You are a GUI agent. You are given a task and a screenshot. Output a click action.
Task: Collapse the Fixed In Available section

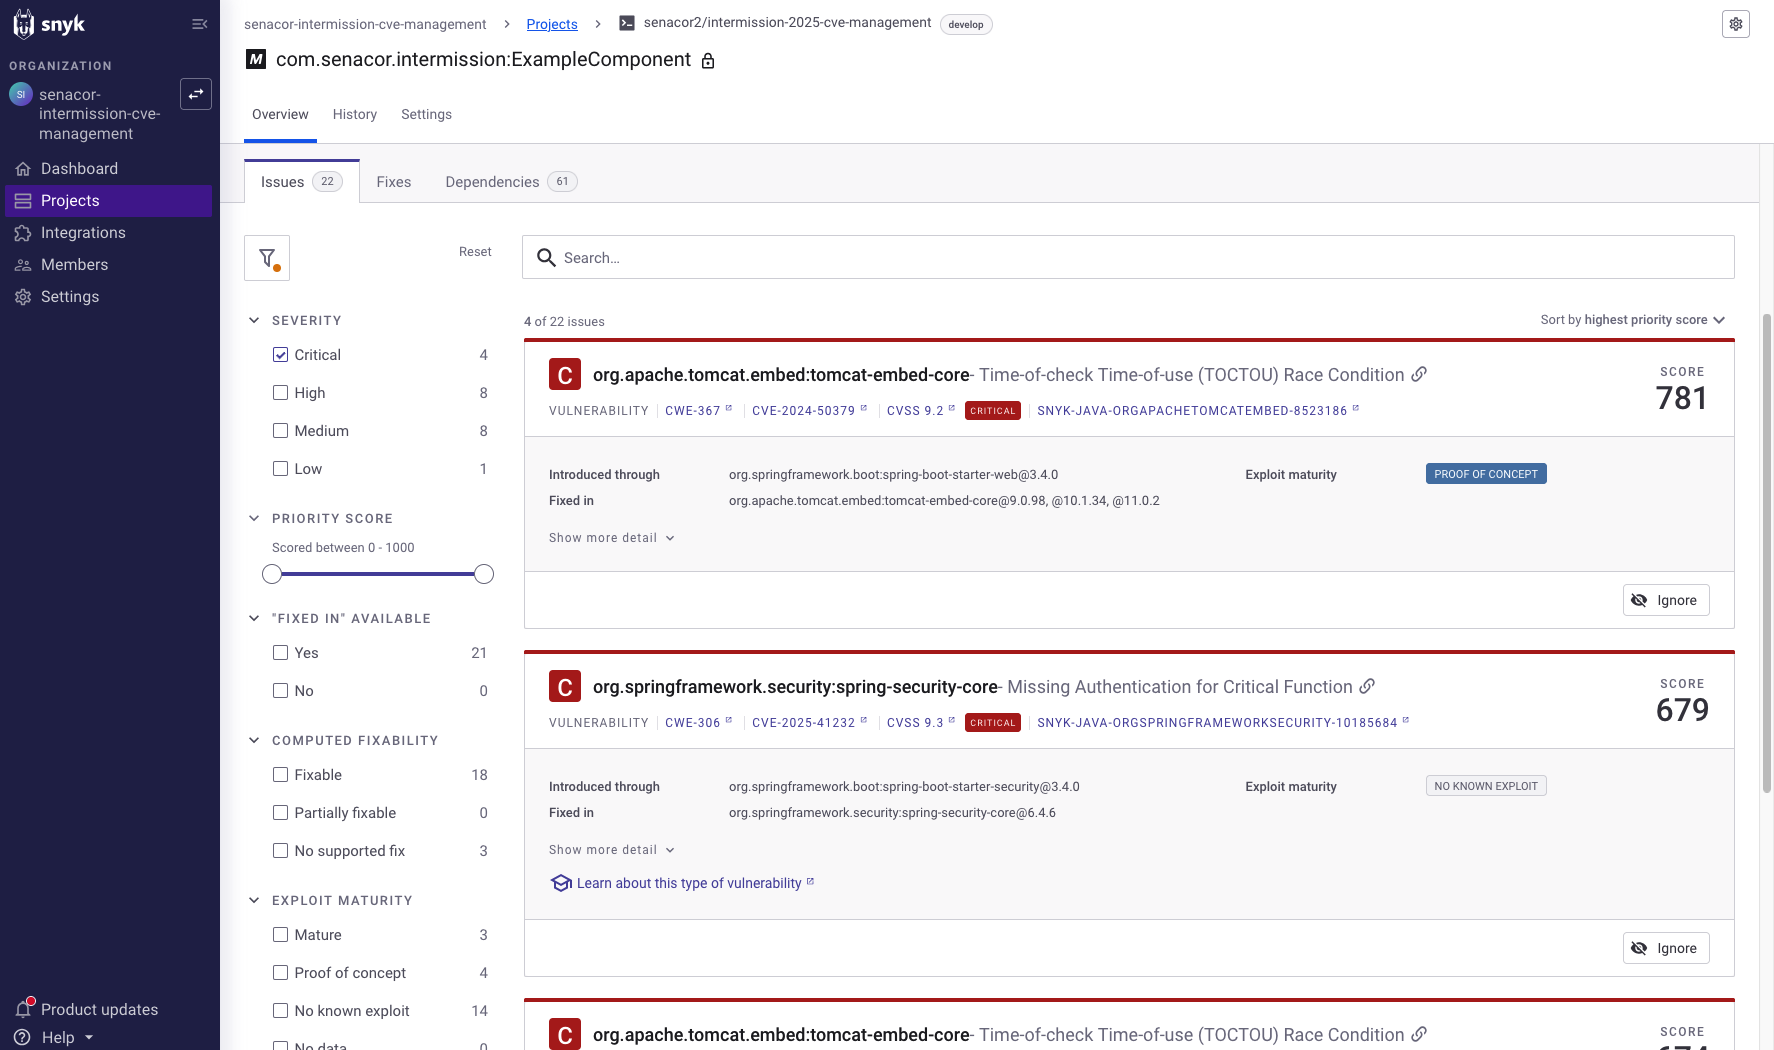click(254, 618)
